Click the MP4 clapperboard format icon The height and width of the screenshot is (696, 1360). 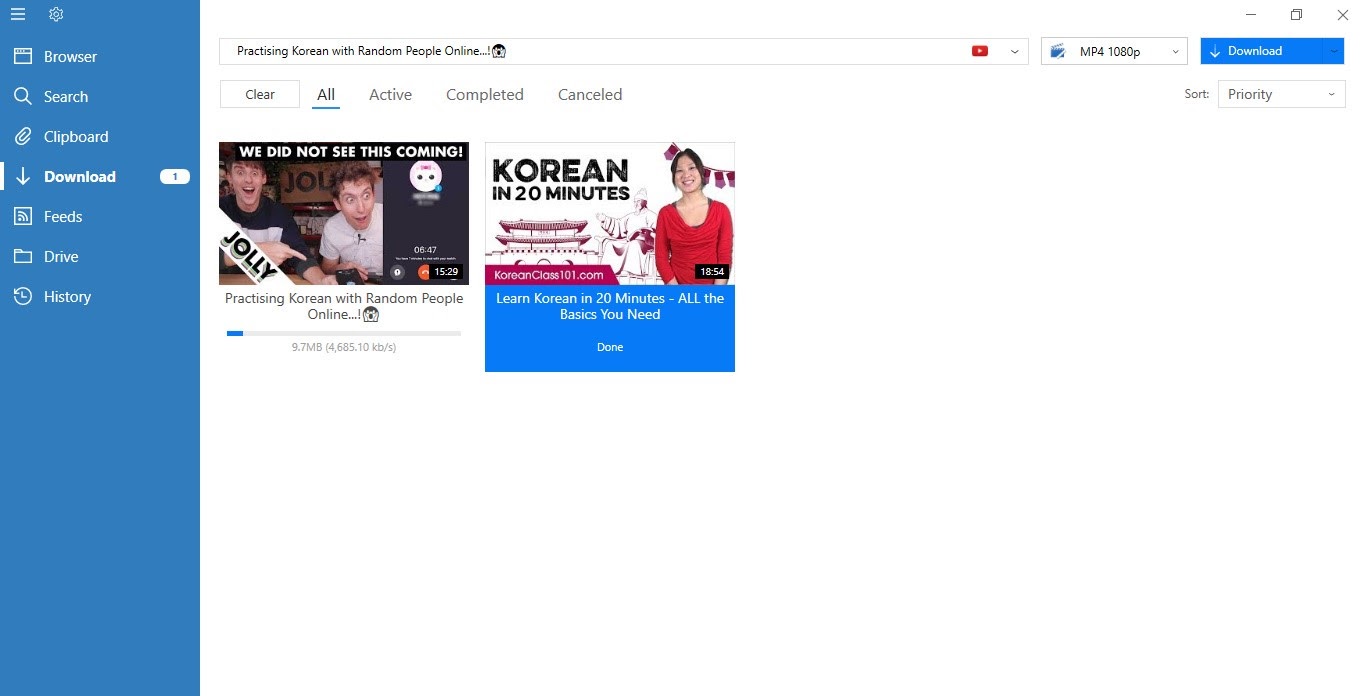pos(1058,51)
